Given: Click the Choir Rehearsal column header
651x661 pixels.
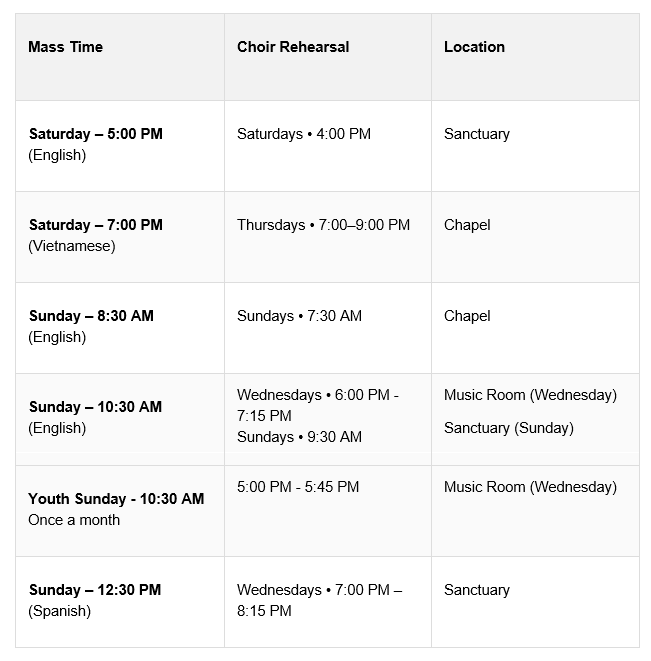Looking at the screenshot, I should 293,47.
